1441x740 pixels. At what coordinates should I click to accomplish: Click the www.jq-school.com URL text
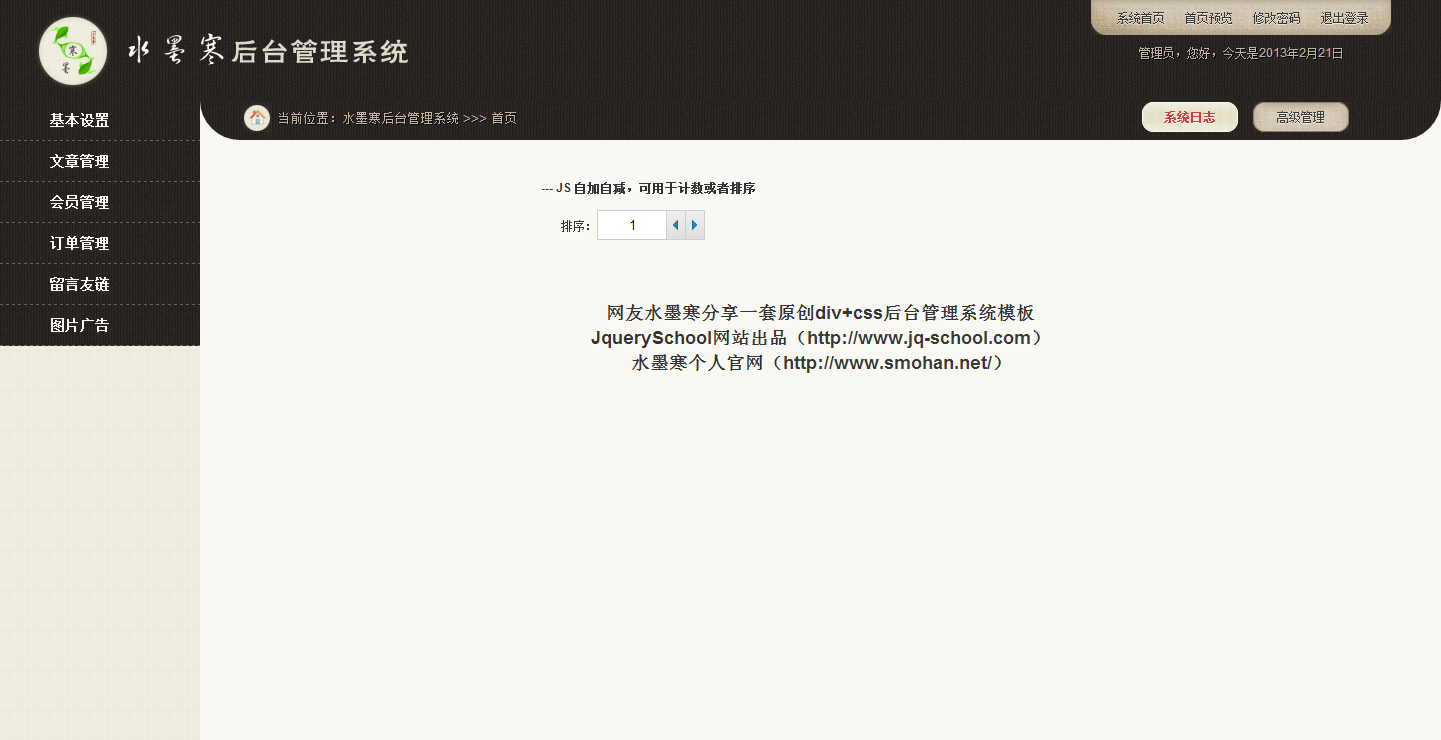[x=918, y=338]
